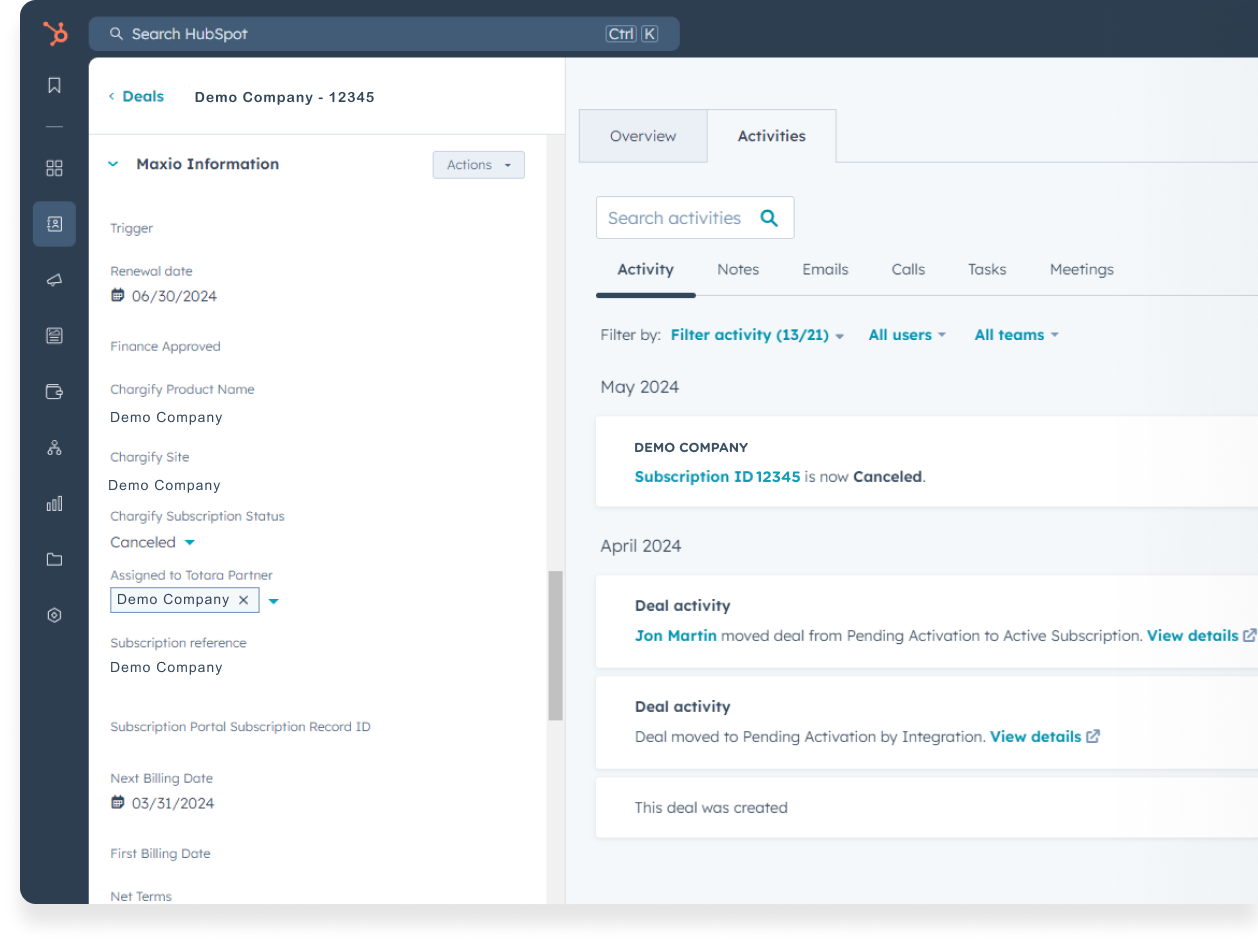Click calendar icon beside Next Billing Date
1258x944 pixels.
(x=118, y=803)
